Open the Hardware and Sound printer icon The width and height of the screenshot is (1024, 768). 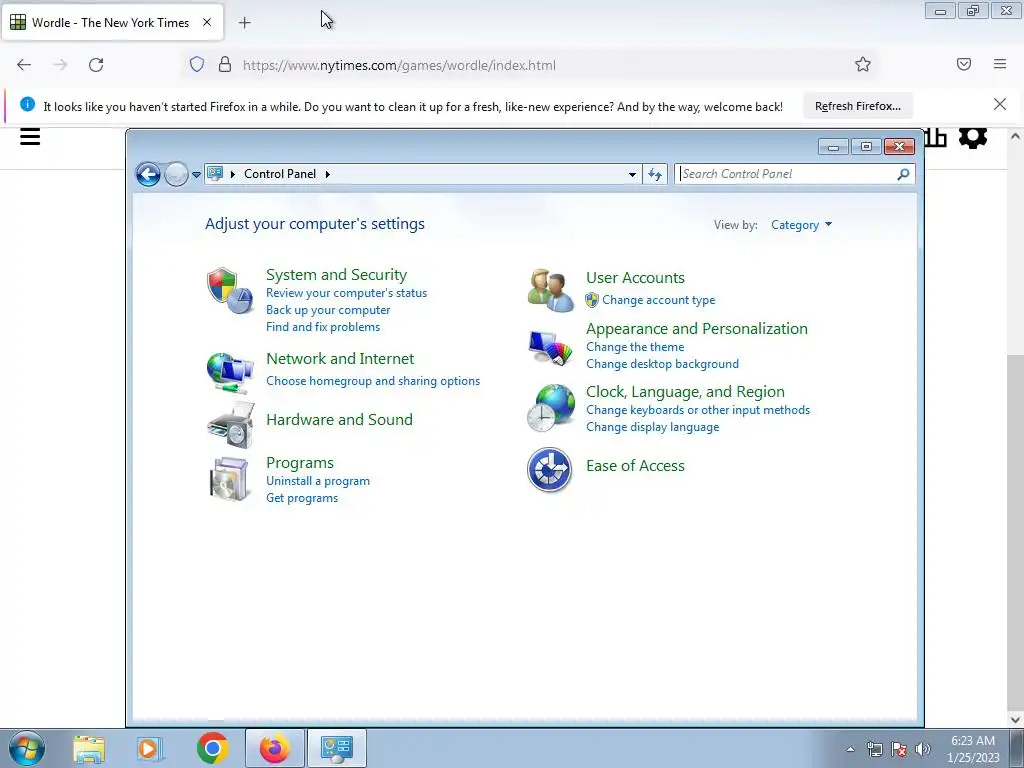pos(230,425)
